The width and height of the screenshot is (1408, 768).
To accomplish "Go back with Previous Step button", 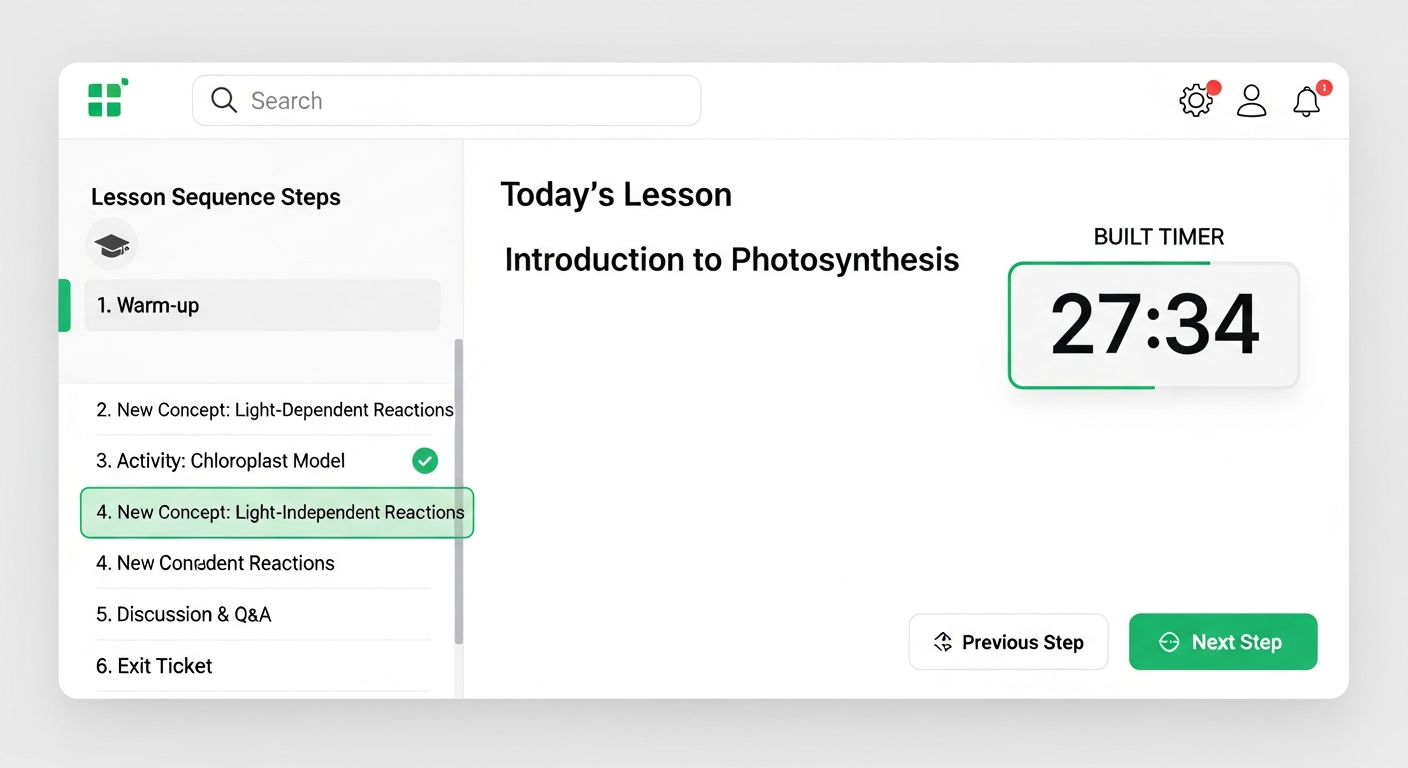I will (1008, 642).
